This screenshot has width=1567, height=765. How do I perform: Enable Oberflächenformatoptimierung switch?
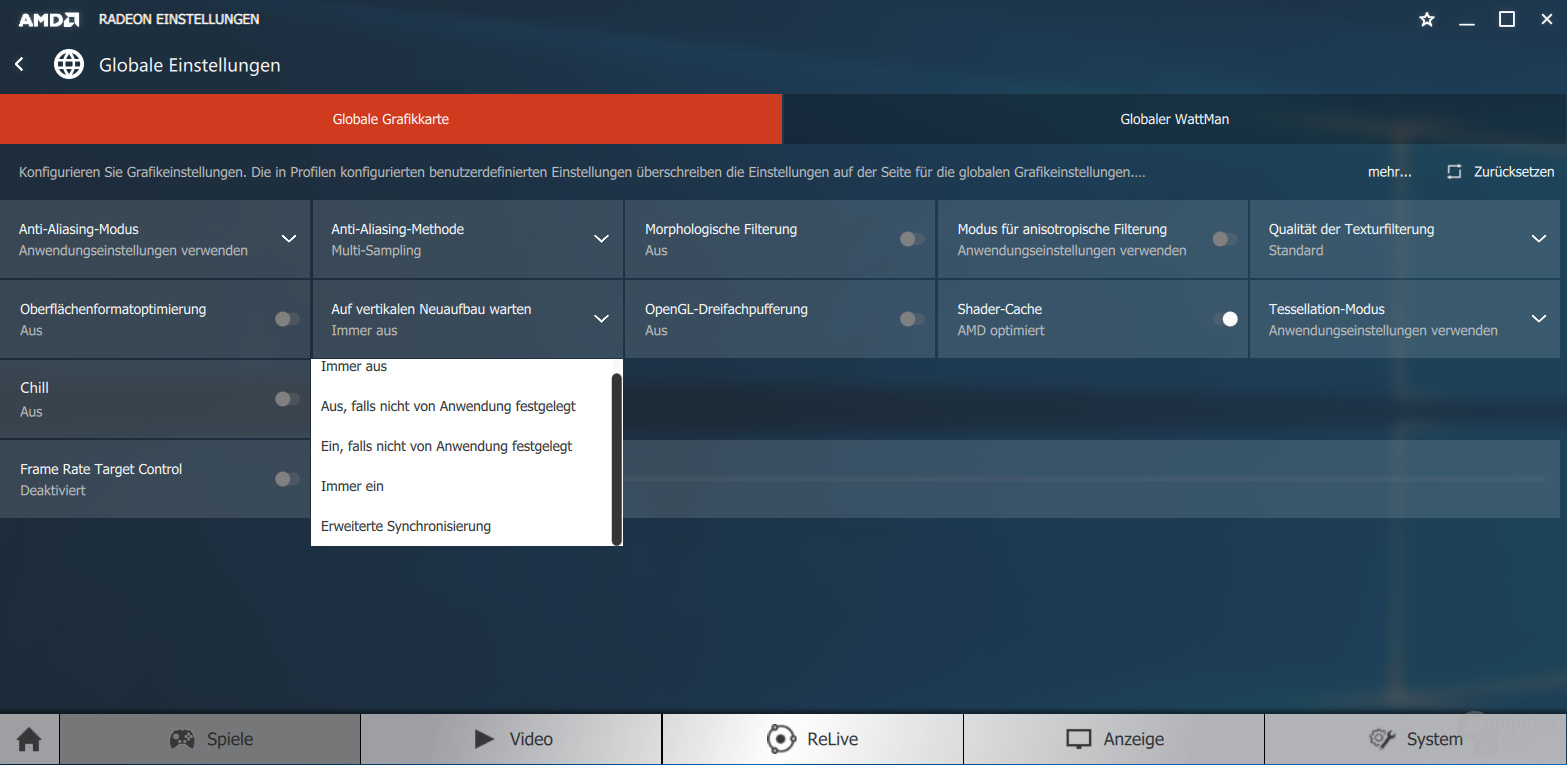click(287, 319)
